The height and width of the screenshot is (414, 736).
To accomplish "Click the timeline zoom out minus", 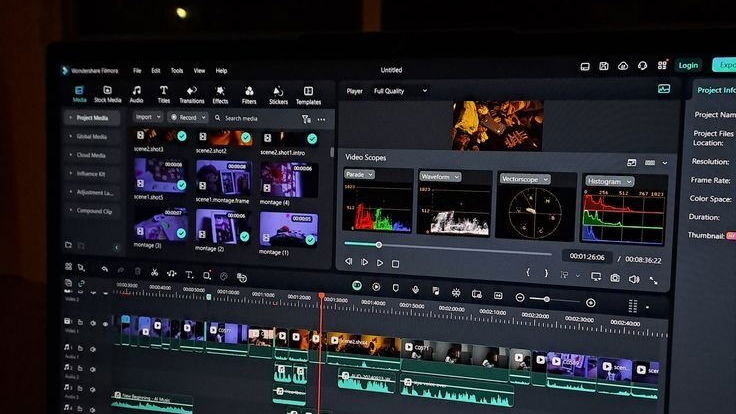I will click(x=520, y=298).
